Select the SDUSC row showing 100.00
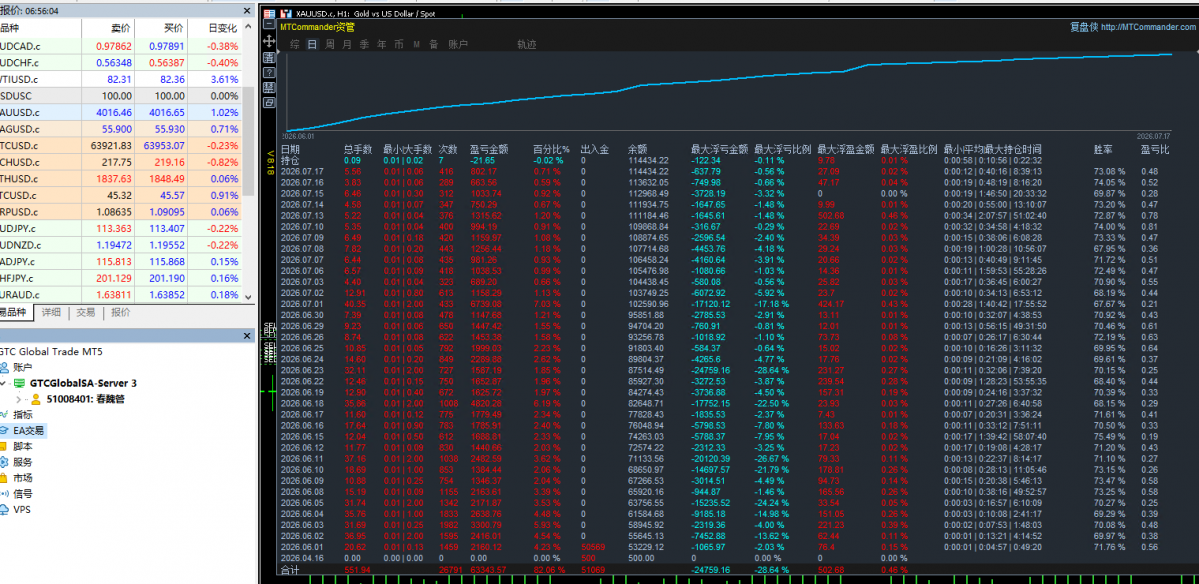This screenshot has height=584, width=1199. tap(121, 96)
